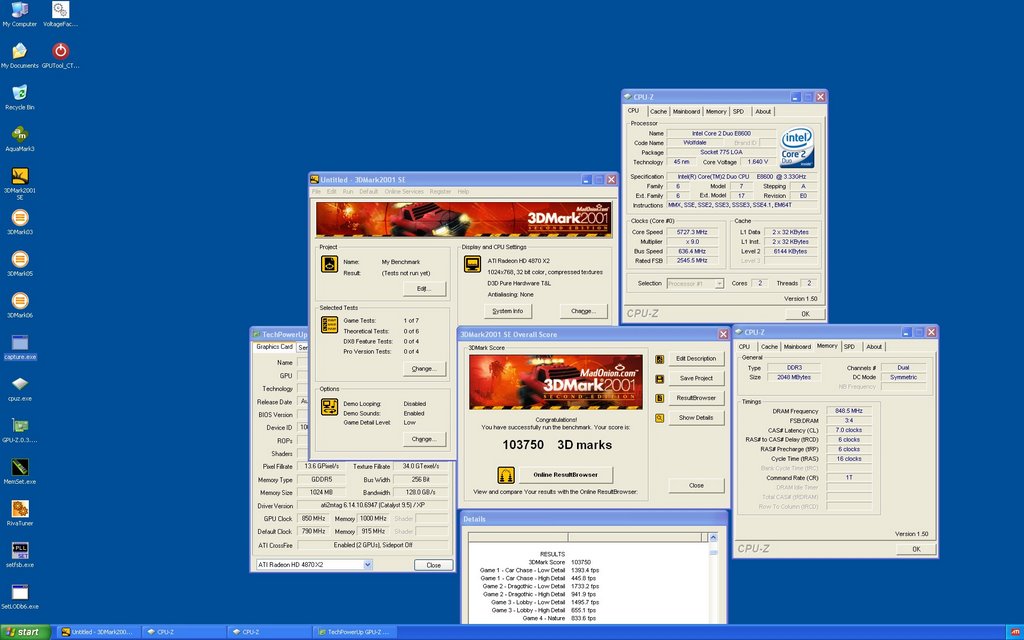This screenshot has width=1024, height=640.
Task: Click the Core Speed 5727.3 MHz value
Action: [x=692, y=232]
